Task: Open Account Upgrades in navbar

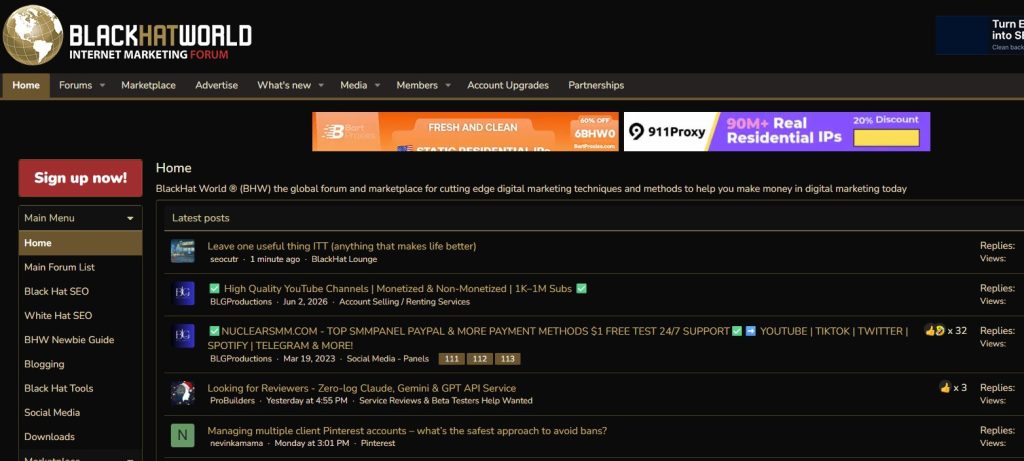Action: [508, 86]
